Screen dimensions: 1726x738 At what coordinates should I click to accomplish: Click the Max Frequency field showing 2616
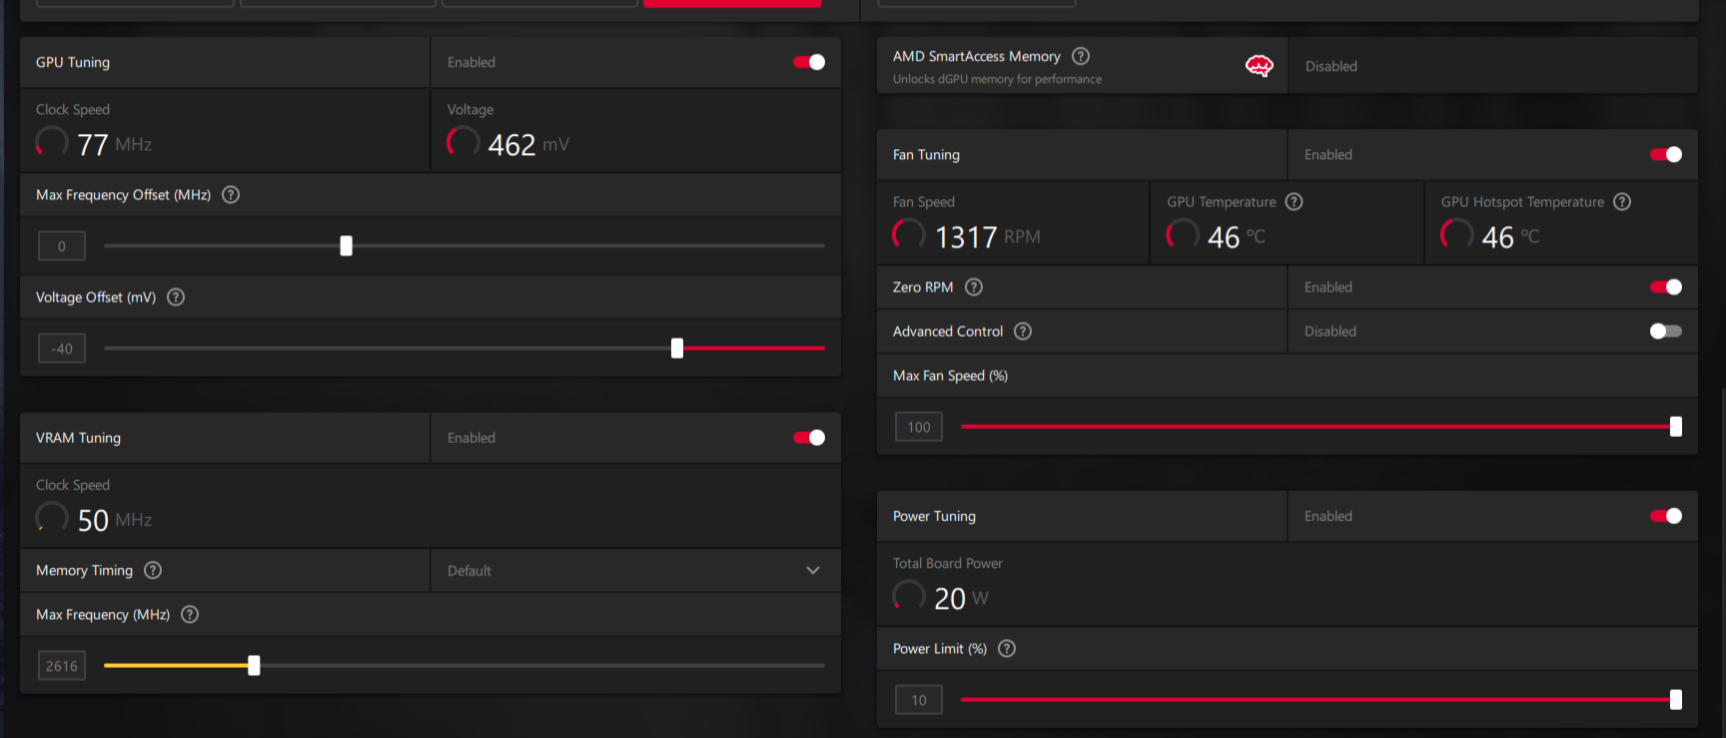click(62, 666)
